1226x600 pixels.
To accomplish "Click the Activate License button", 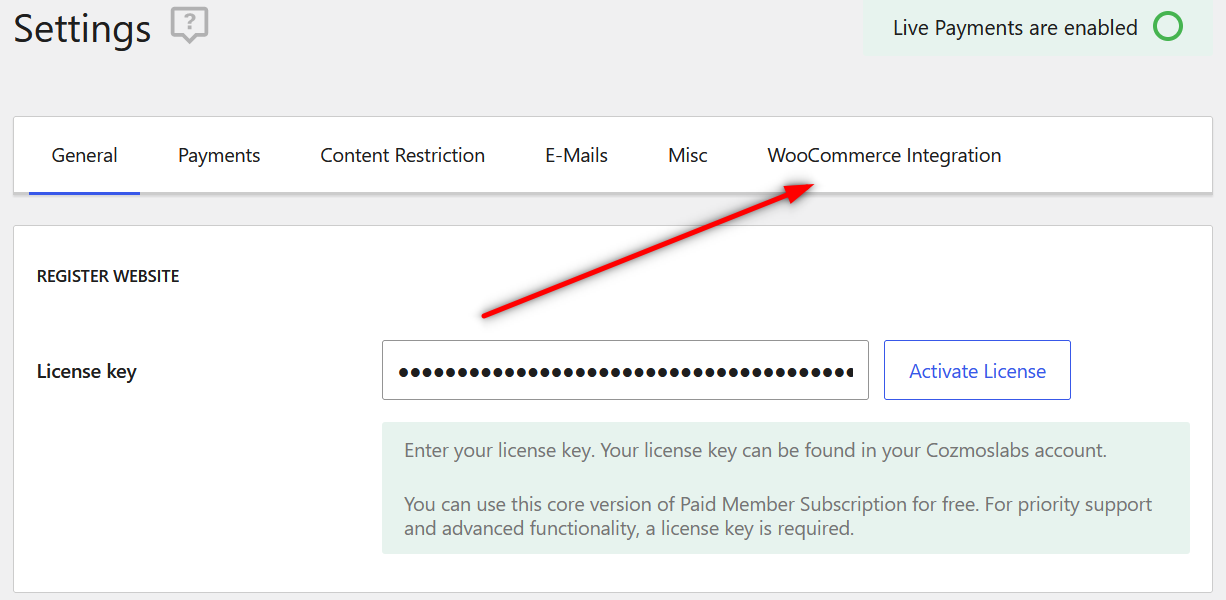I will (977, 370).
